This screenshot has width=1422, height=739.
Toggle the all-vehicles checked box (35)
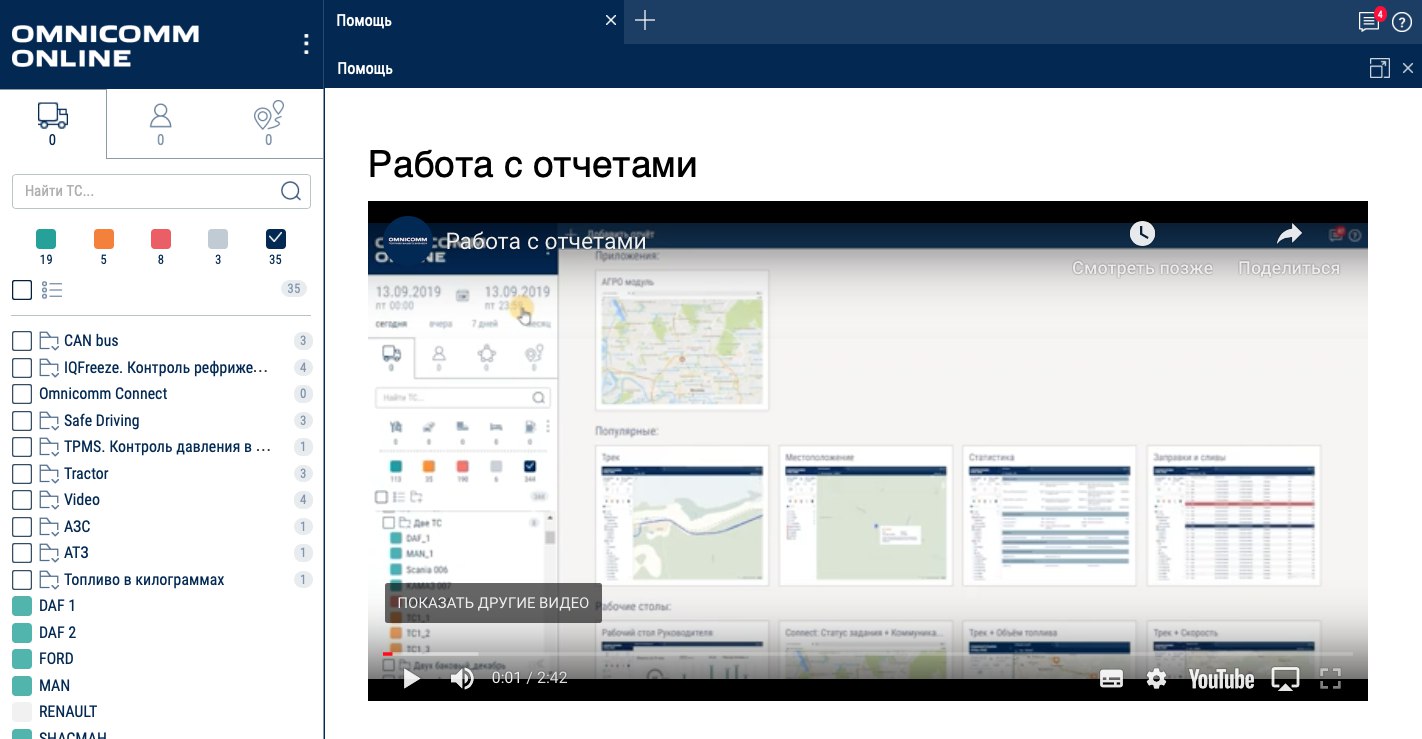(x=276, y=239)
